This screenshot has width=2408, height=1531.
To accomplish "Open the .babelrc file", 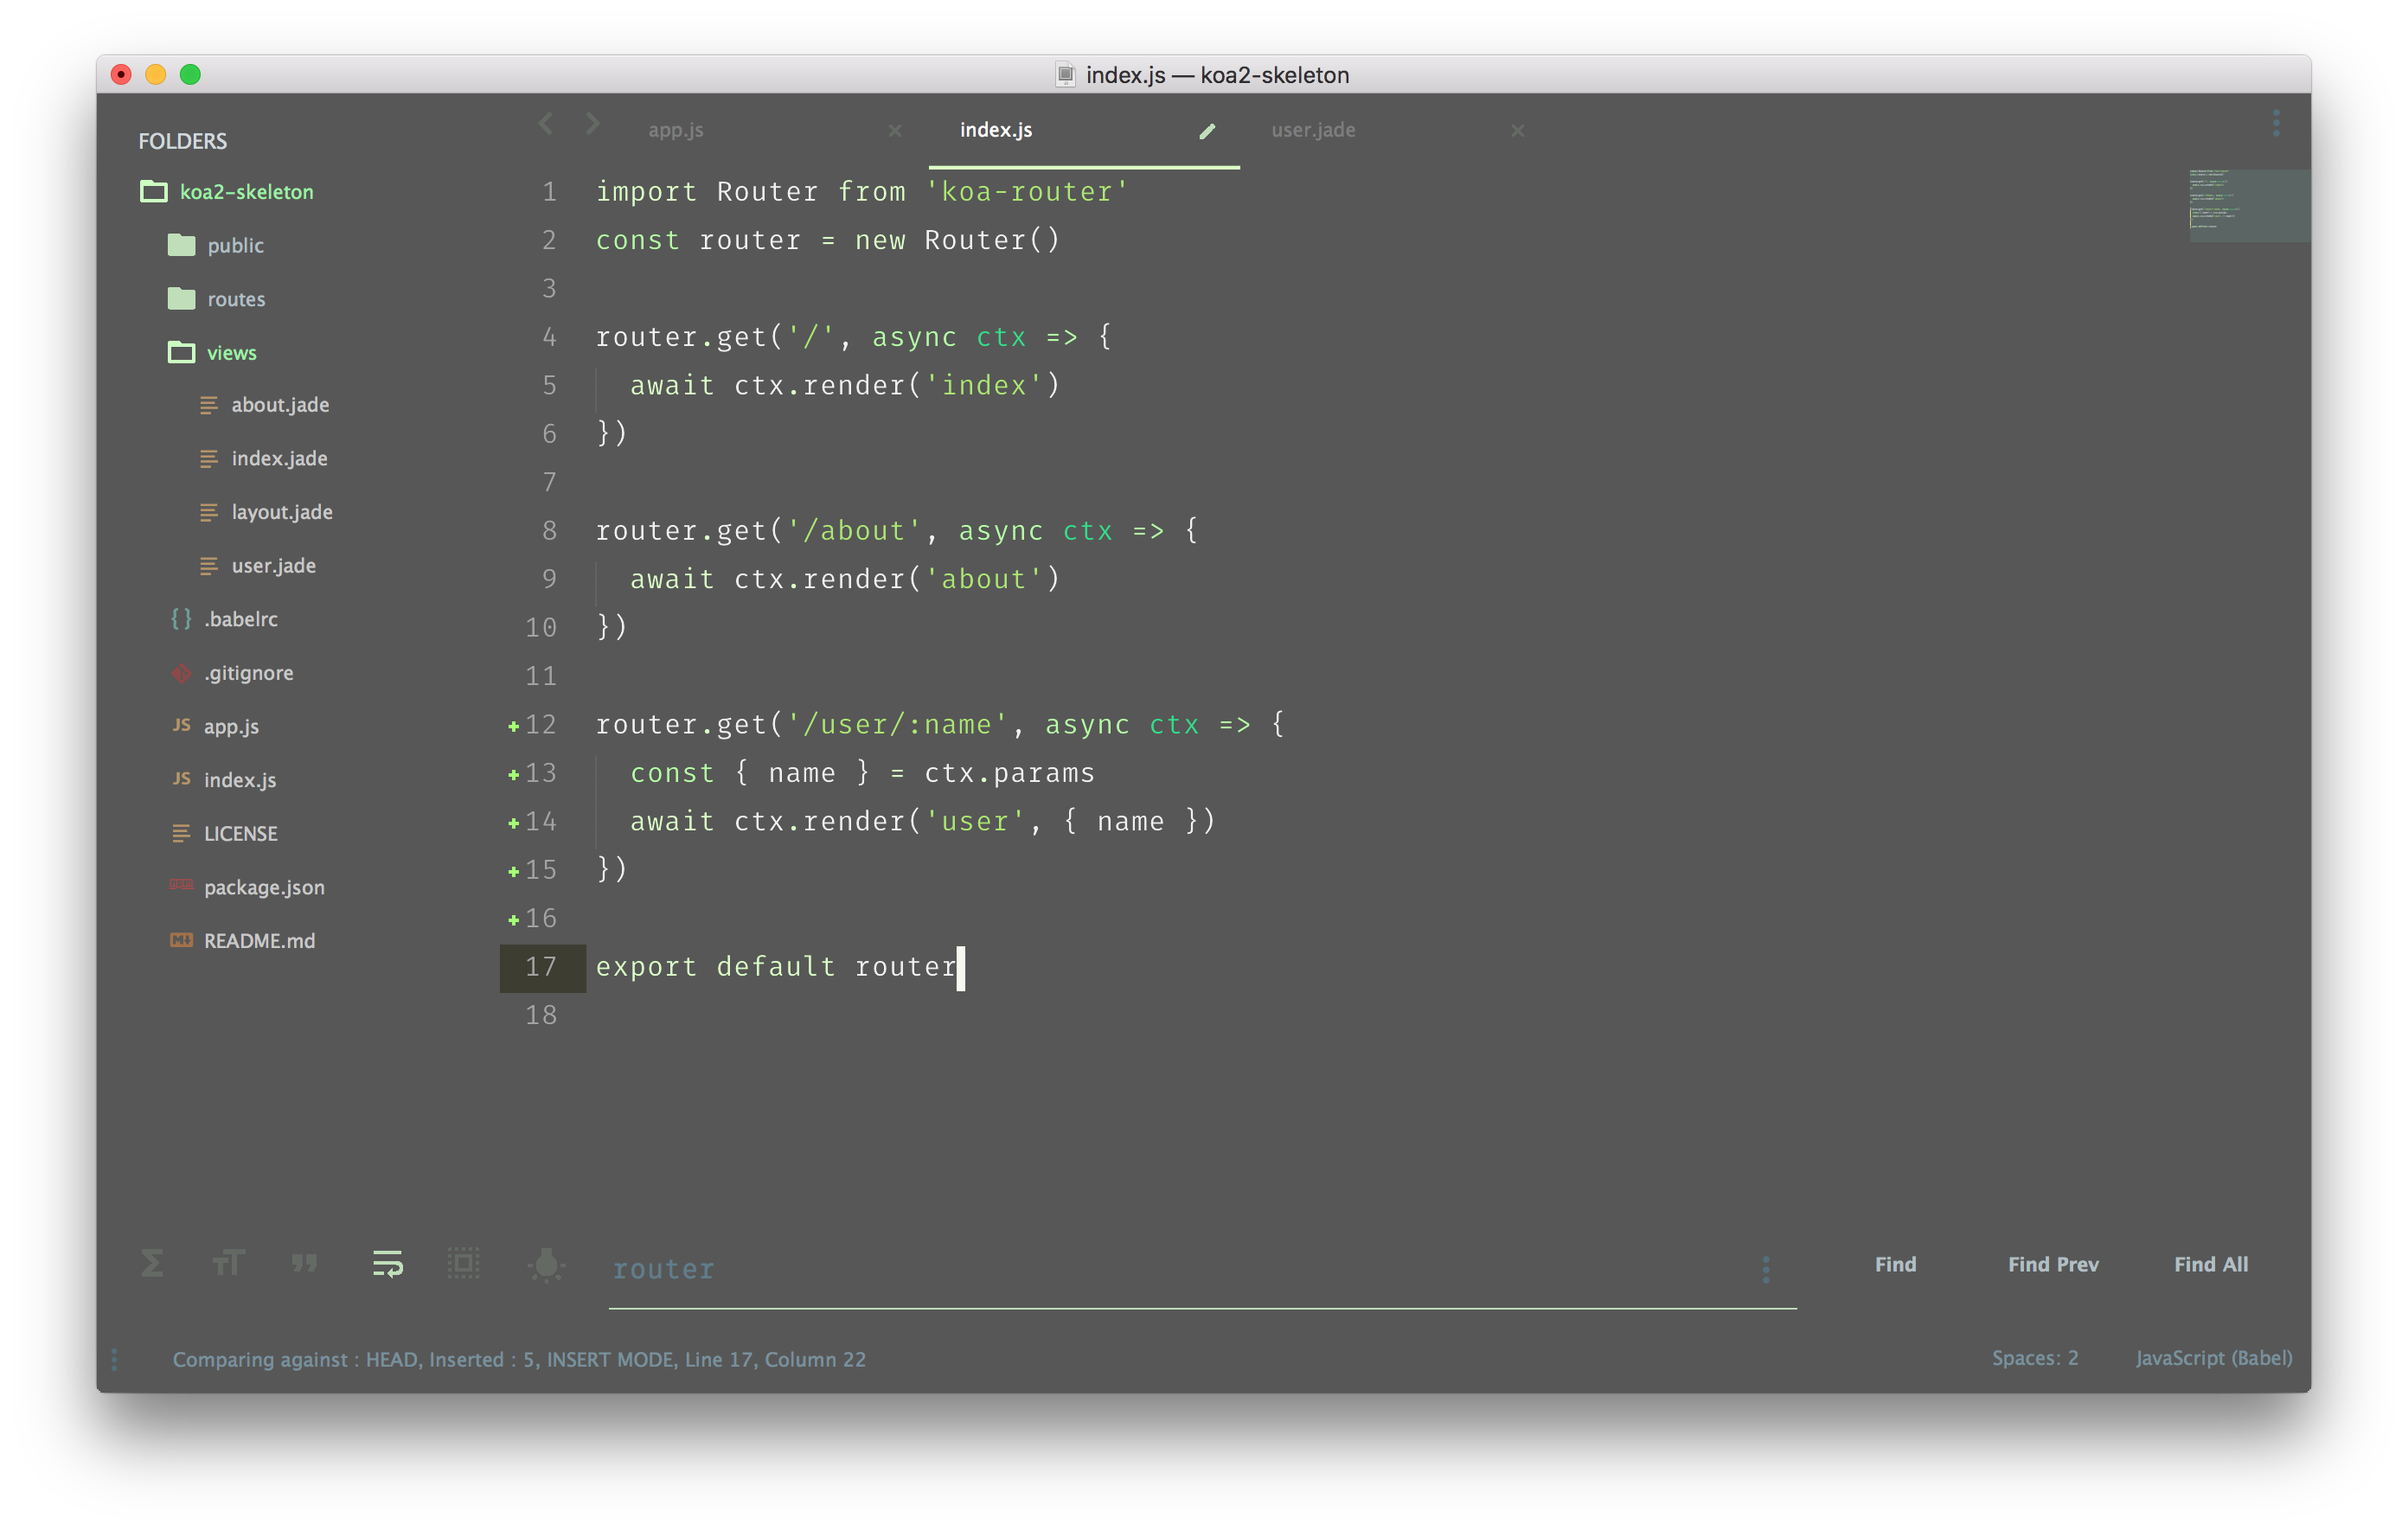I will pos(241,620).
